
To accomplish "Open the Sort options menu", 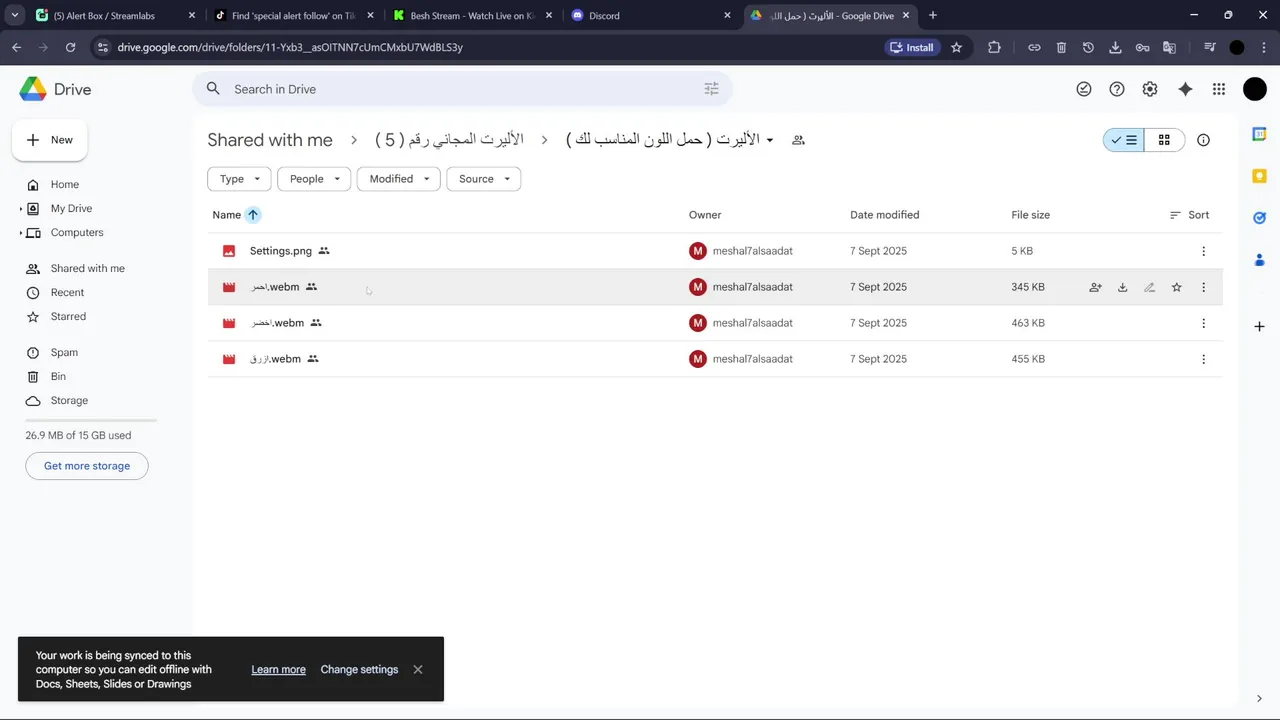I will [x=1189, y=215].
